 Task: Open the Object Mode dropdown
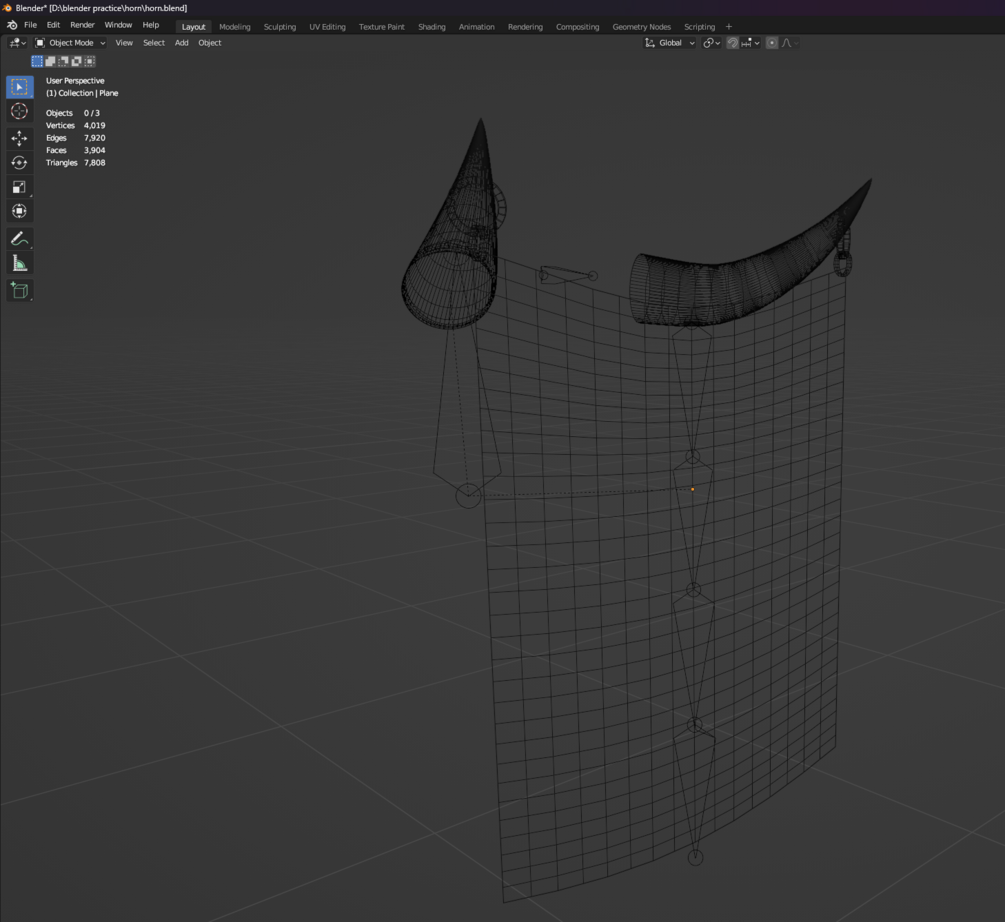[x=70, y=43]
